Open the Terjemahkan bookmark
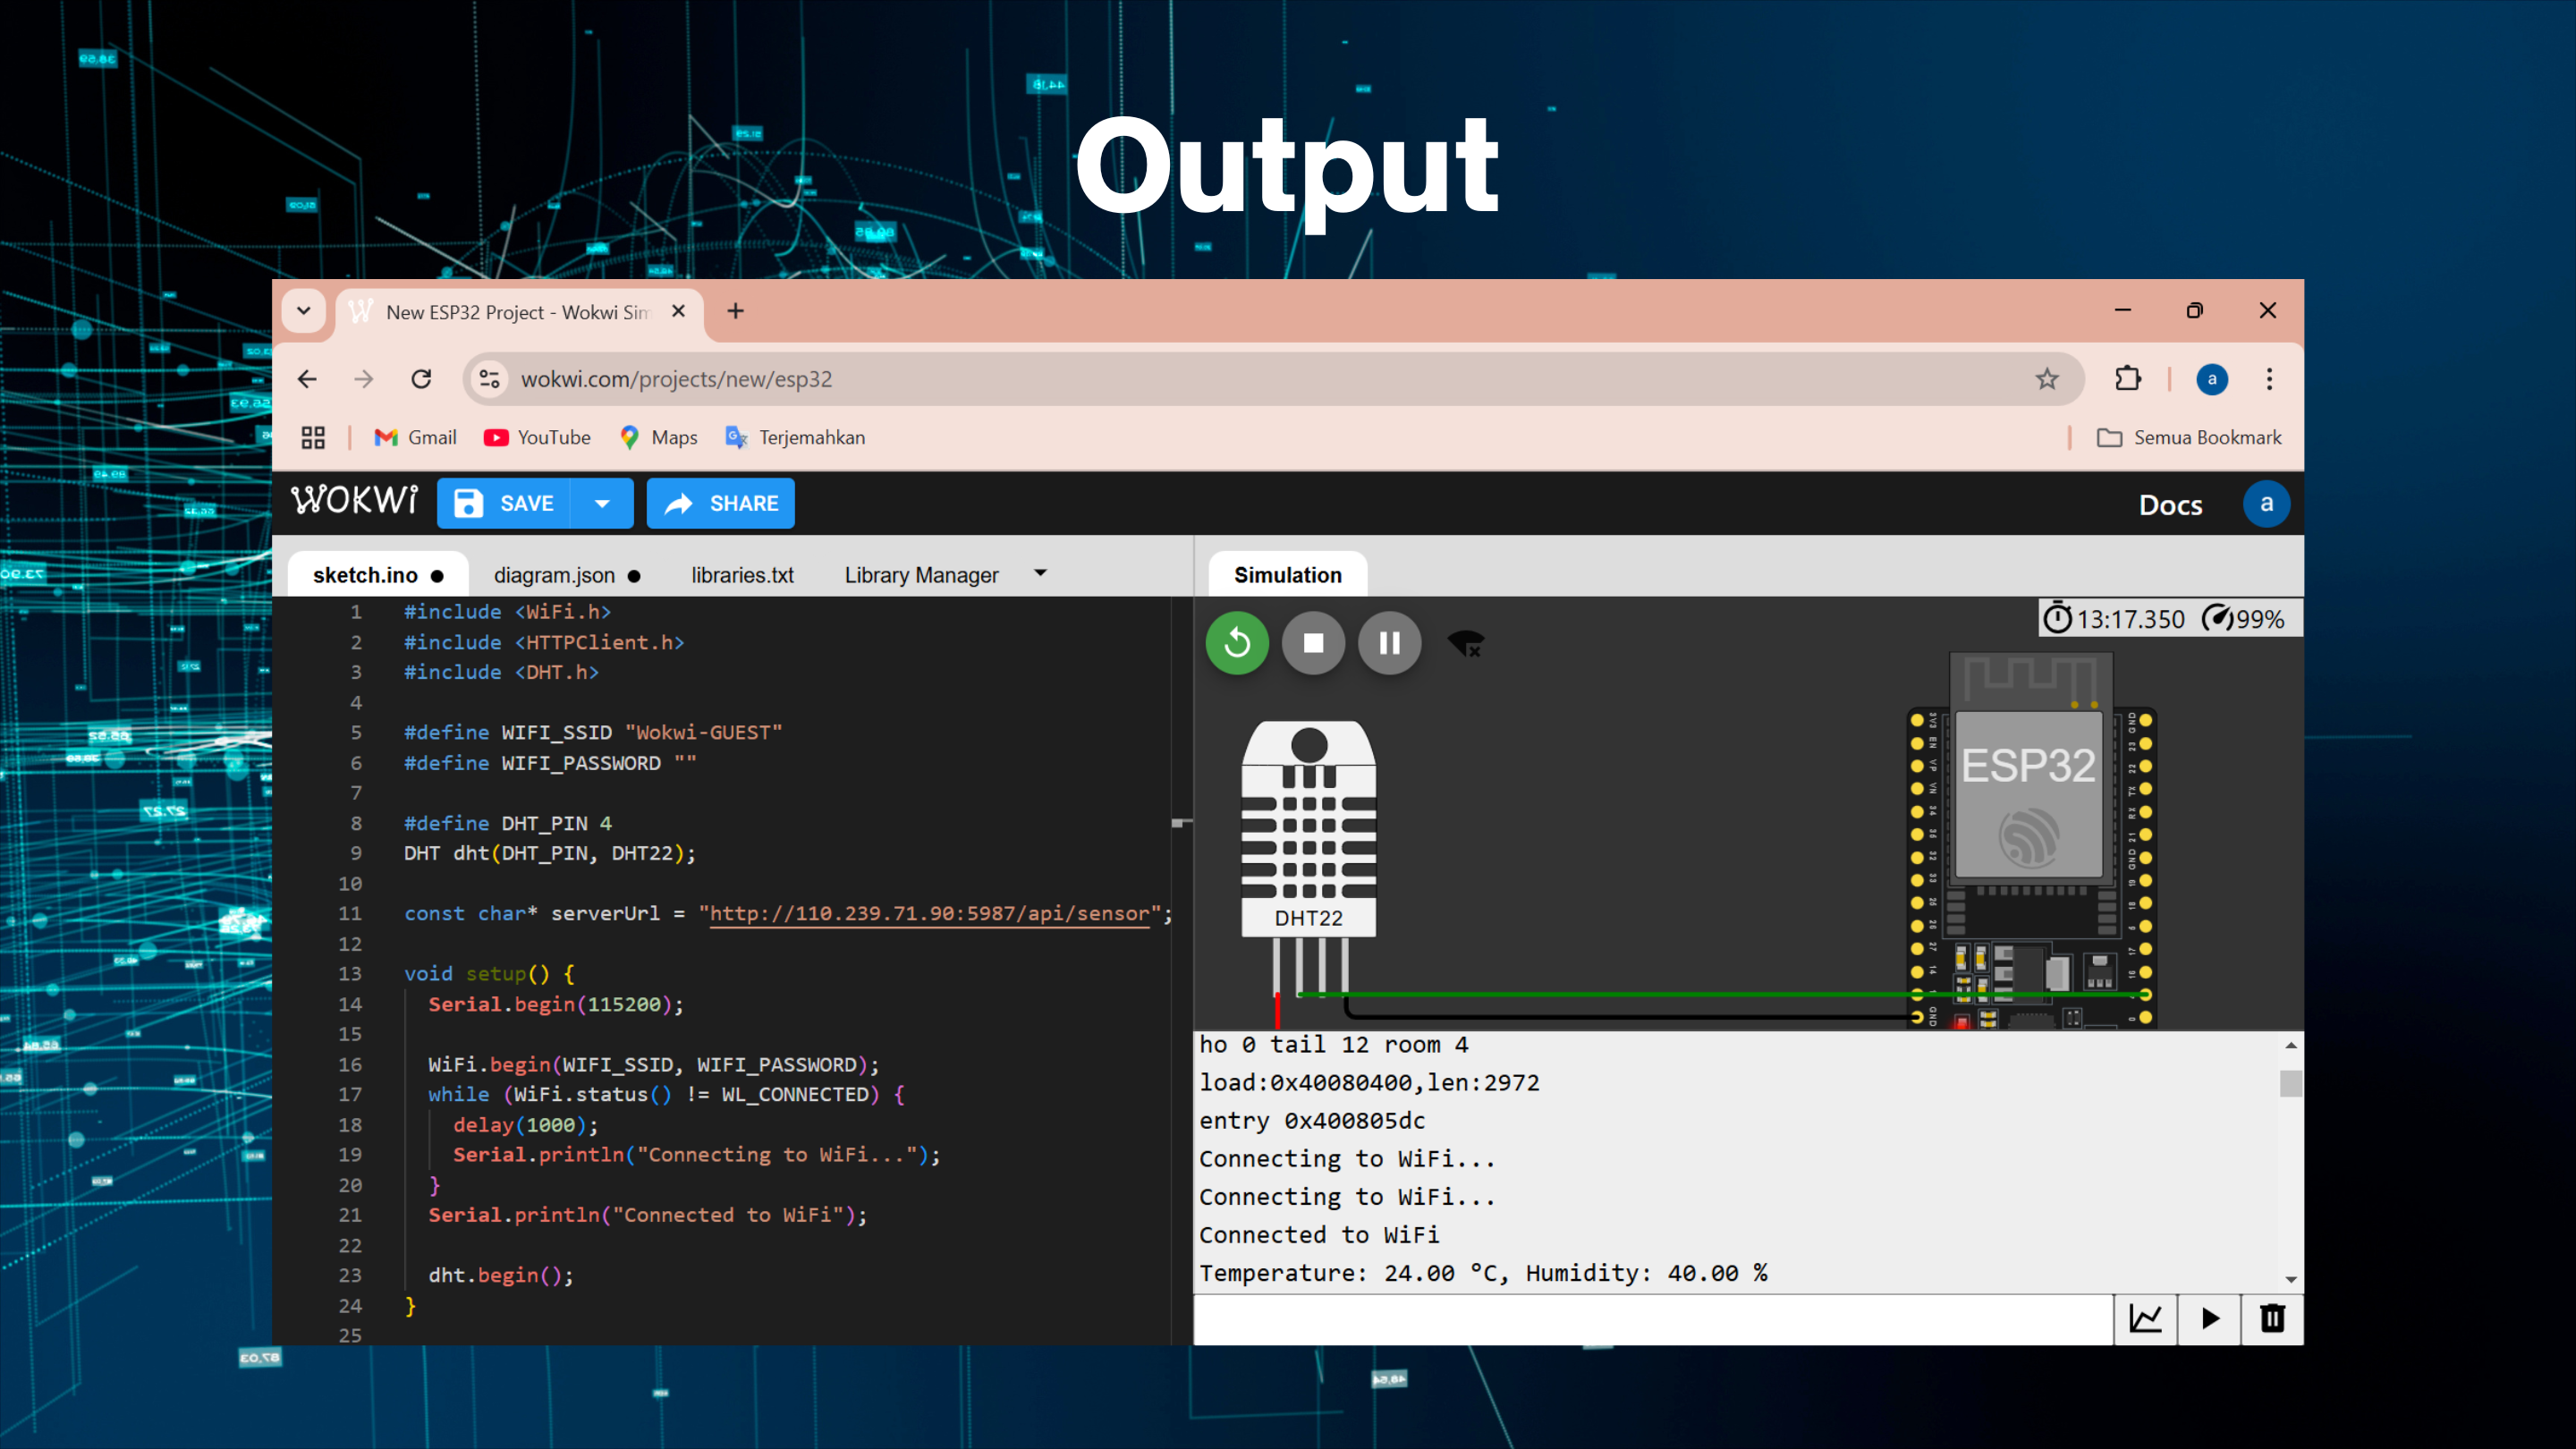Screen dimensions: 2576x1449 pos(796,437)
